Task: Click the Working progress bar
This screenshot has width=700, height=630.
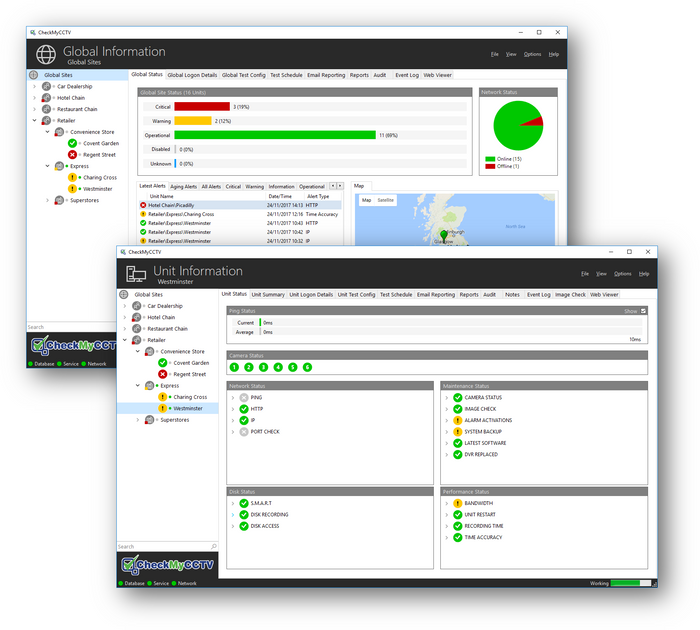Action: click(628, 582)
